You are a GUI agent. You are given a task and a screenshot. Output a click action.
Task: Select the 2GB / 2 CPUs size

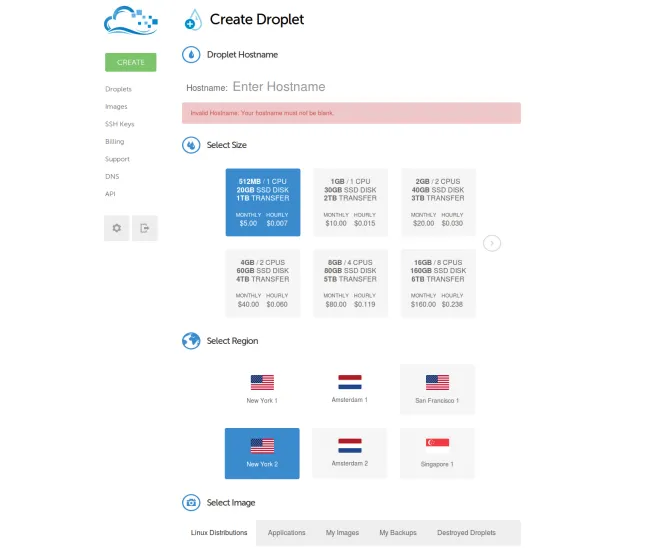coord(438,202)
